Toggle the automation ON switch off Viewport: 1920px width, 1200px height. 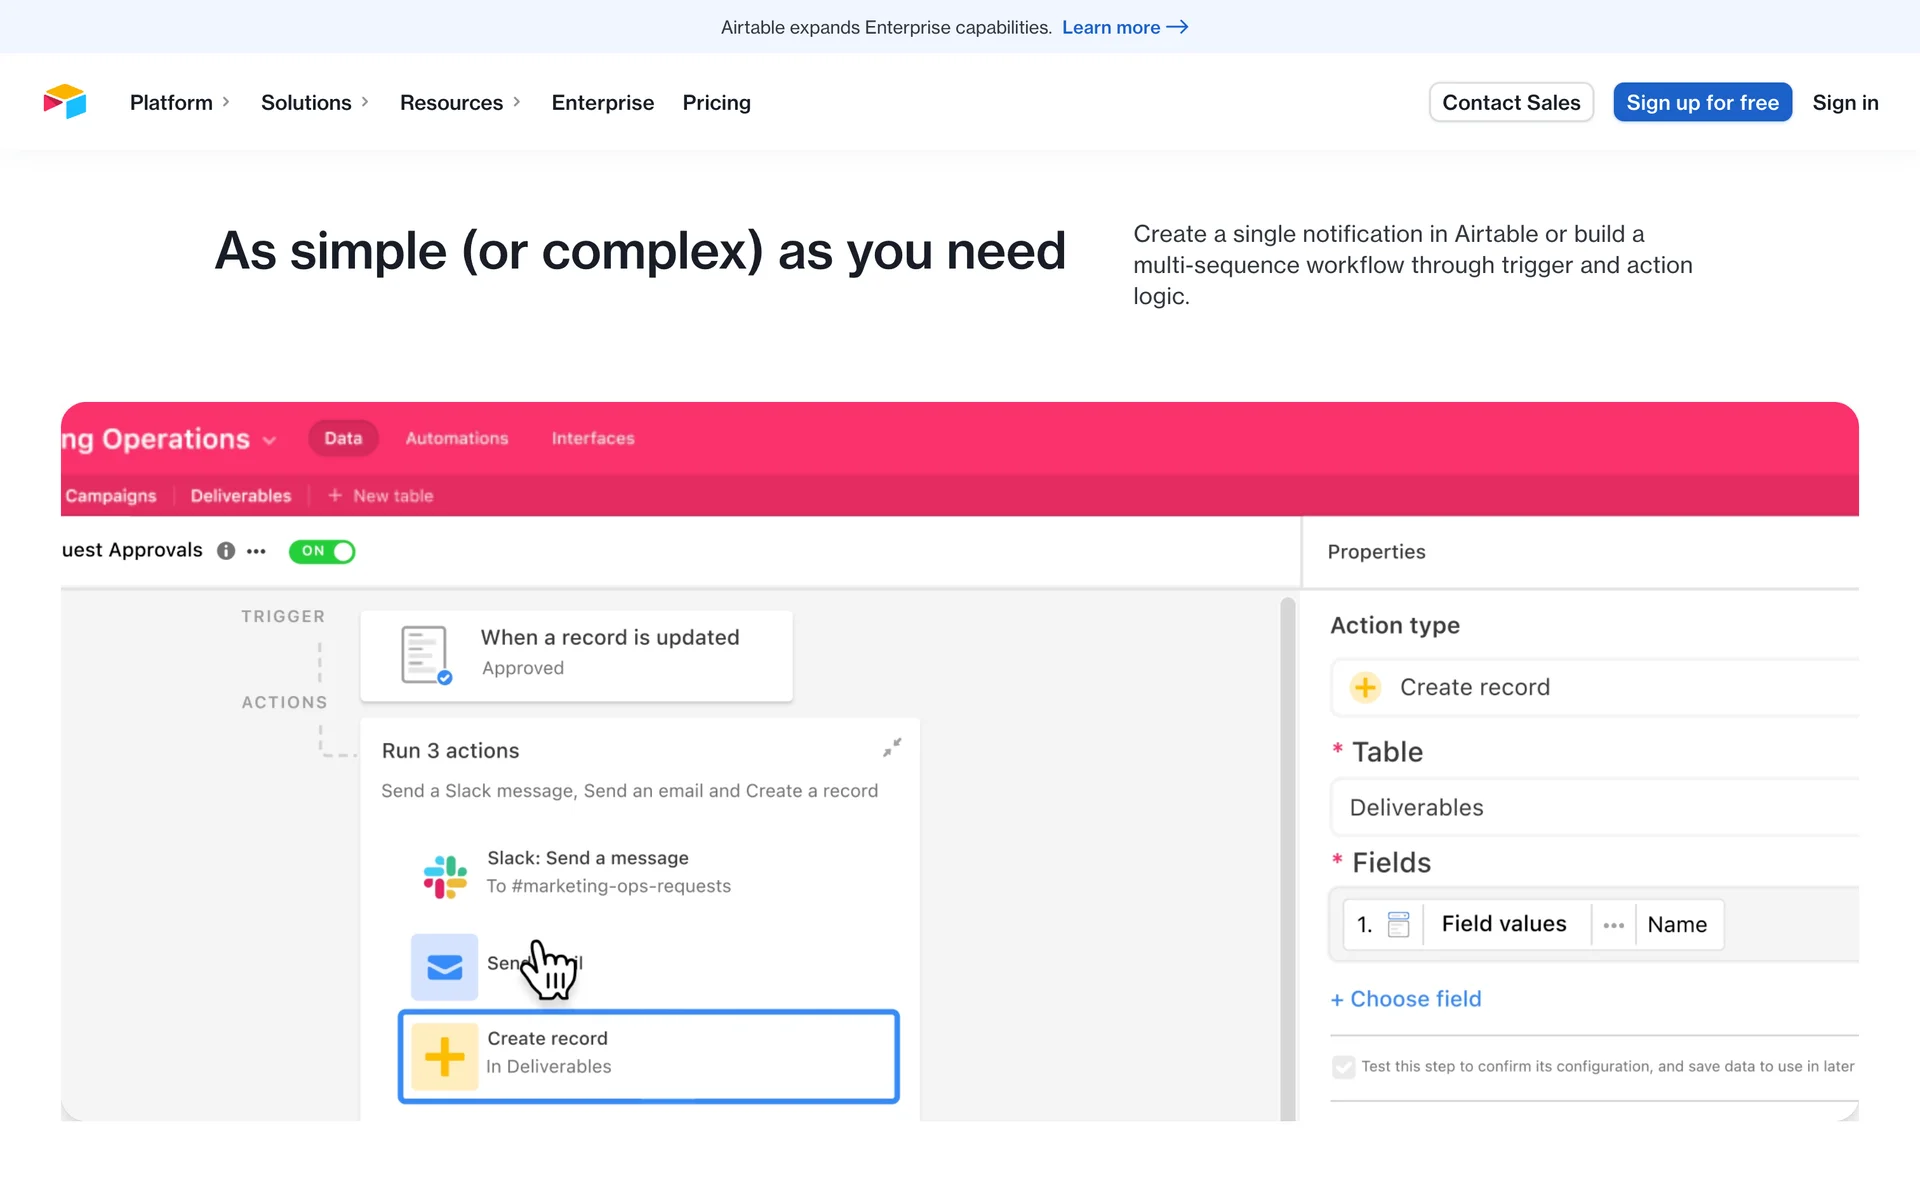point(322,551)
